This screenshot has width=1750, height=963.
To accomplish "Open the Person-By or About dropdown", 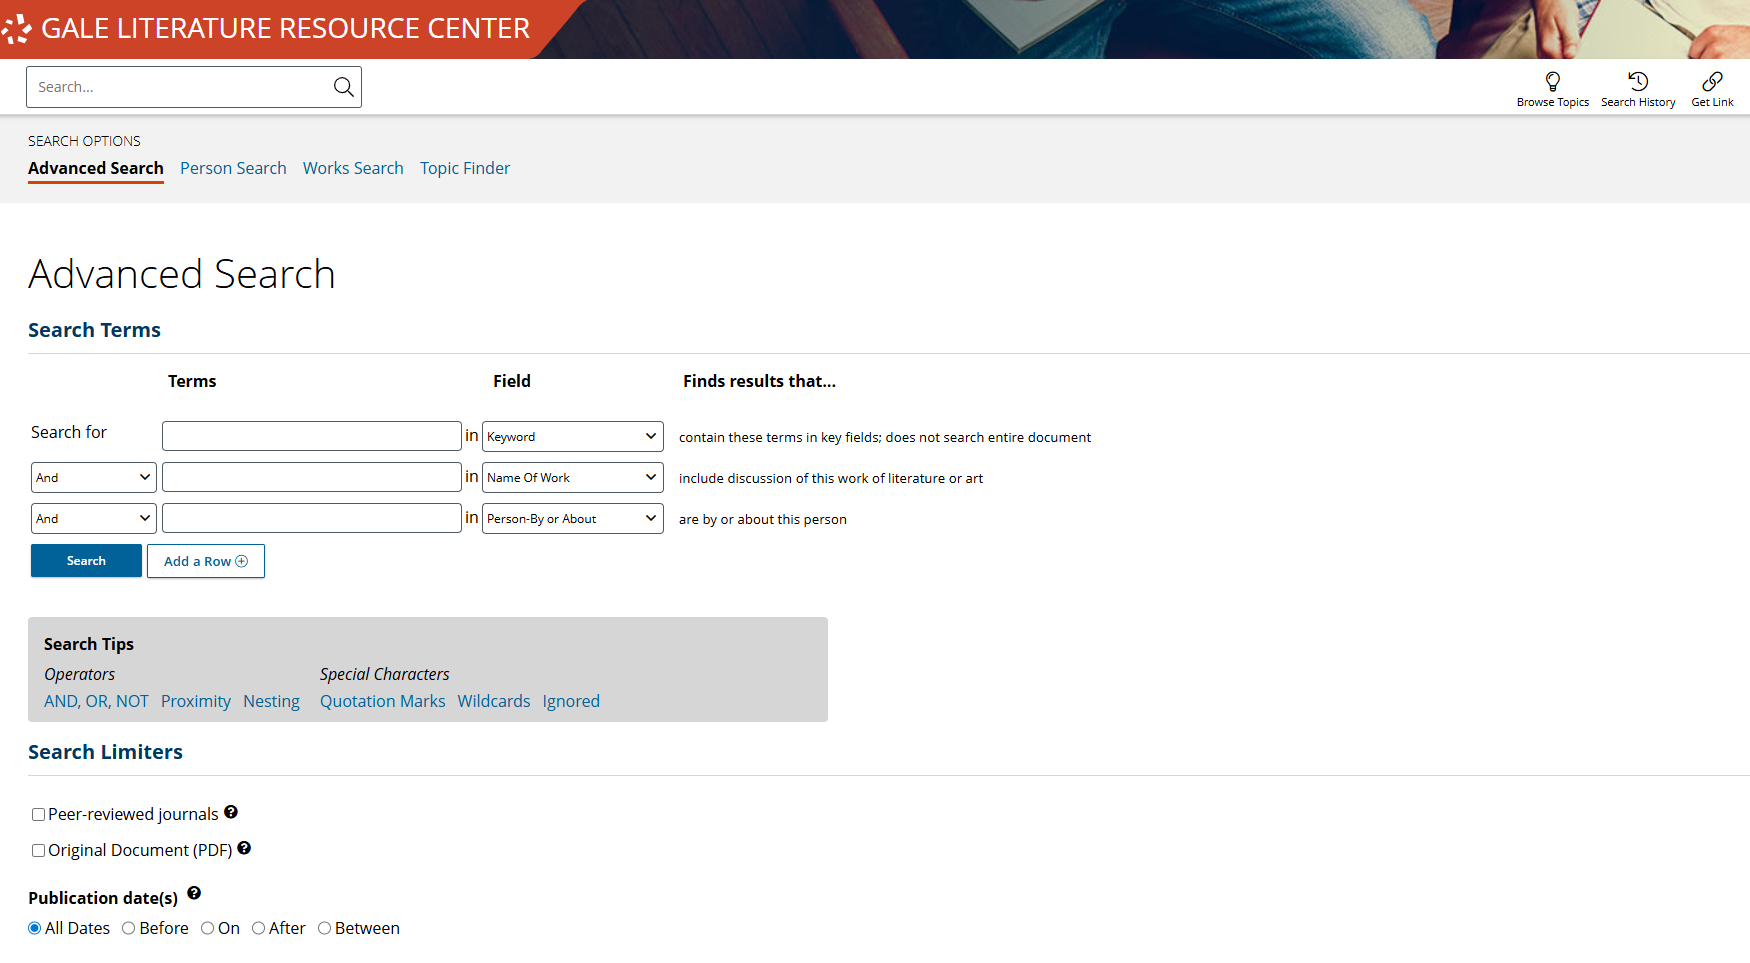I will tap(573, 518).
